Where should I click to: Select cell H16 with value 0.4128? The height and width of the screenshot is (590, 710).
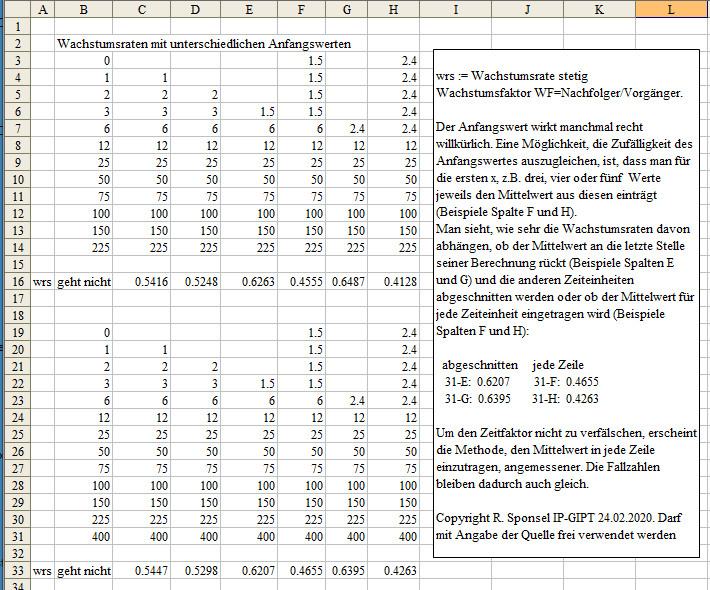394,282
